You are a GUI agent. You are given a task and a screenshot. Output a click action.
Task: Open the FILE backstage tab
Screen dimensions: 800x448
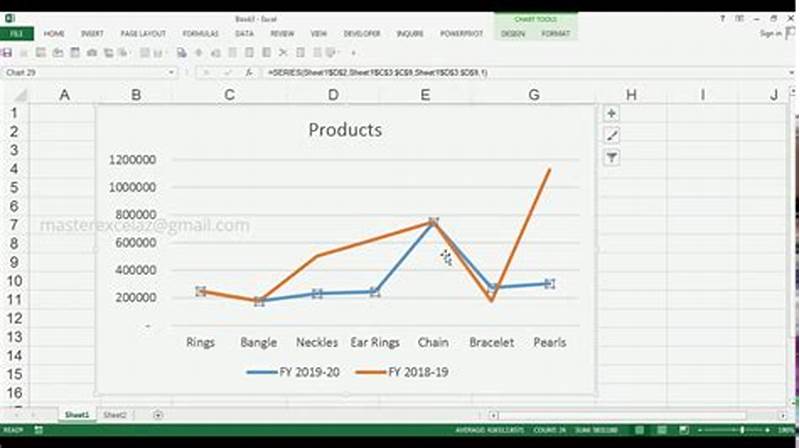coord(17,34)
